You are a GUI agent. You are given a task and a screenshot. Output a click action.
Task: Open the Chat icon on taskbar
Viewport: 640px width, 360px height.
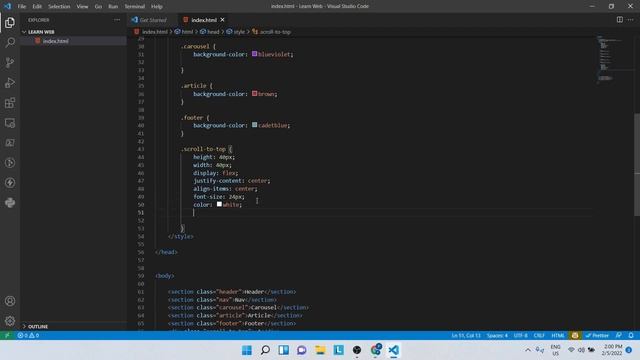point(302,350)
